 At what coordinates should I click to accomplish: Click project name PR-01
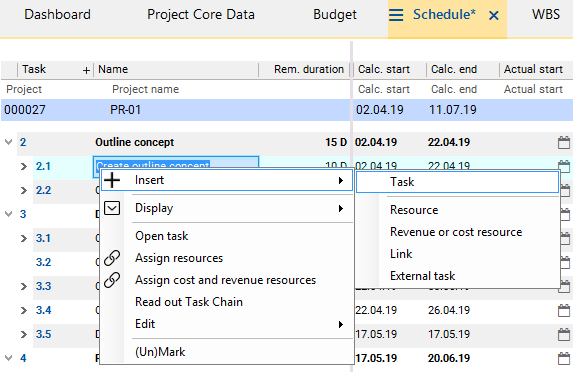pos(125,110)
